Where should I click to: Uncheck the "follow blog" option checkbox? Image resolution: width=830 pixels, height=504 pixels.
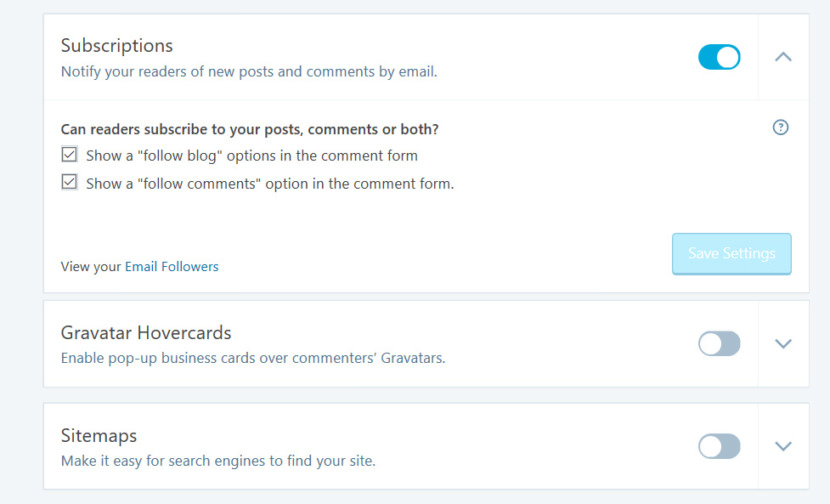tap(69, 155)
